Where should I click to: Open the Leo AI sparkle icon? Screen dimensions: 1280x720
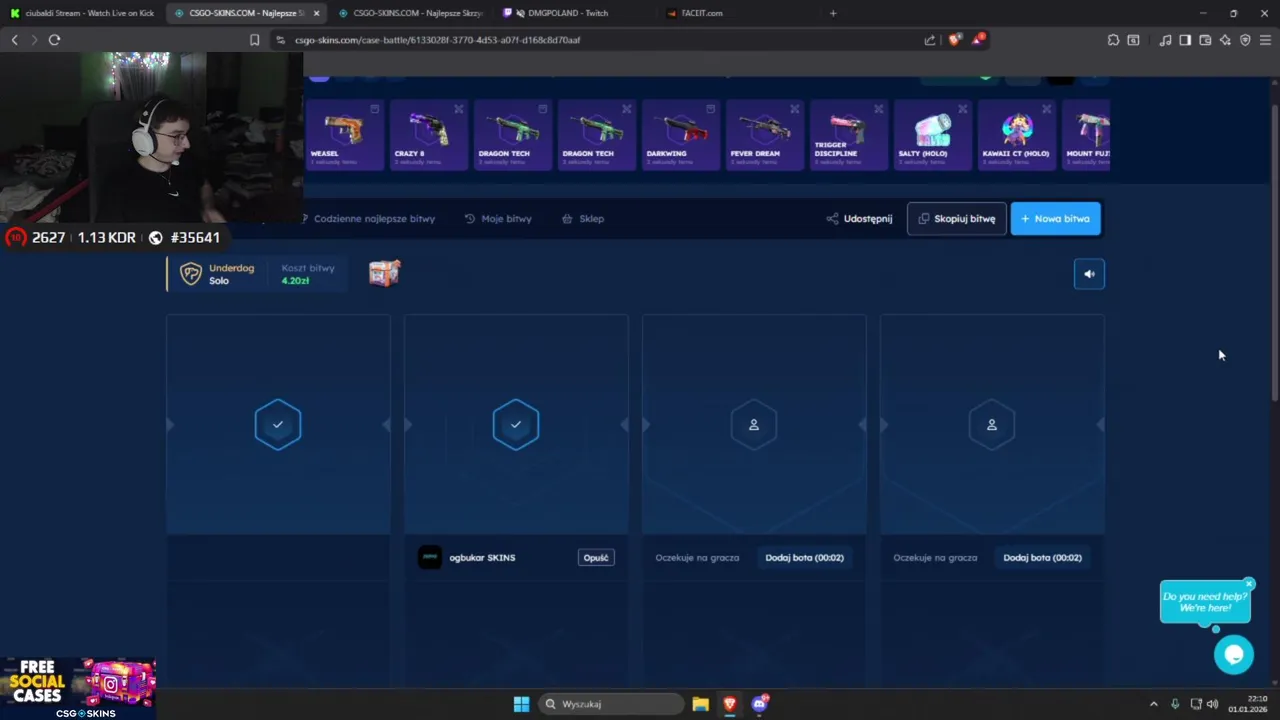coord(1225,40)
